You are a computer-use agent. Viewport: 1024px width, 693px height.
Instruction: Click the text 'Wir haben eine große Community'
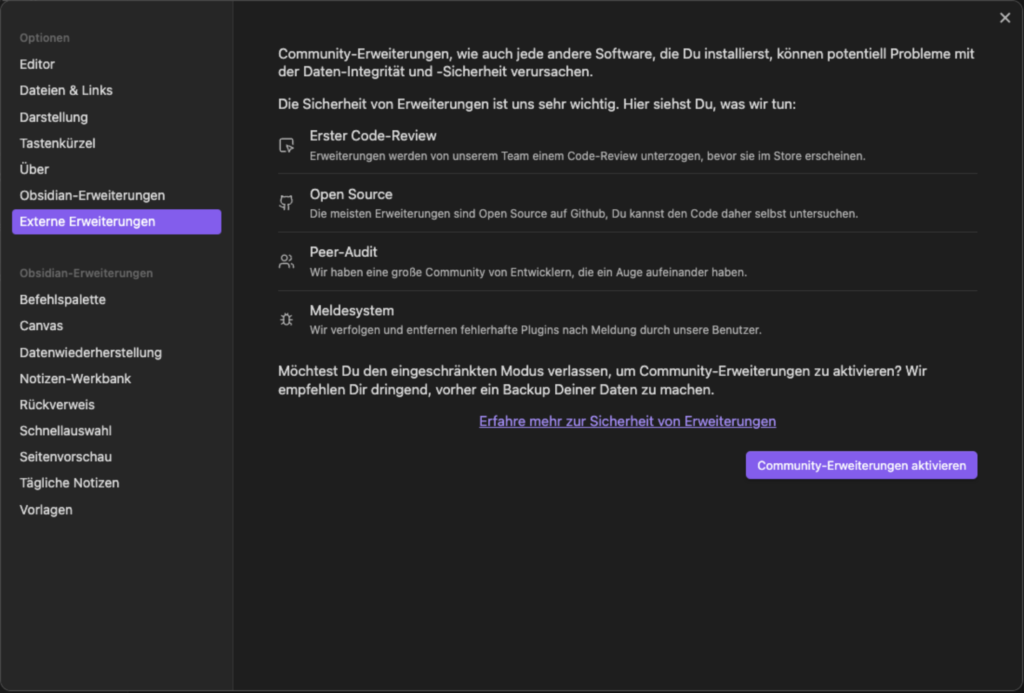528,272
